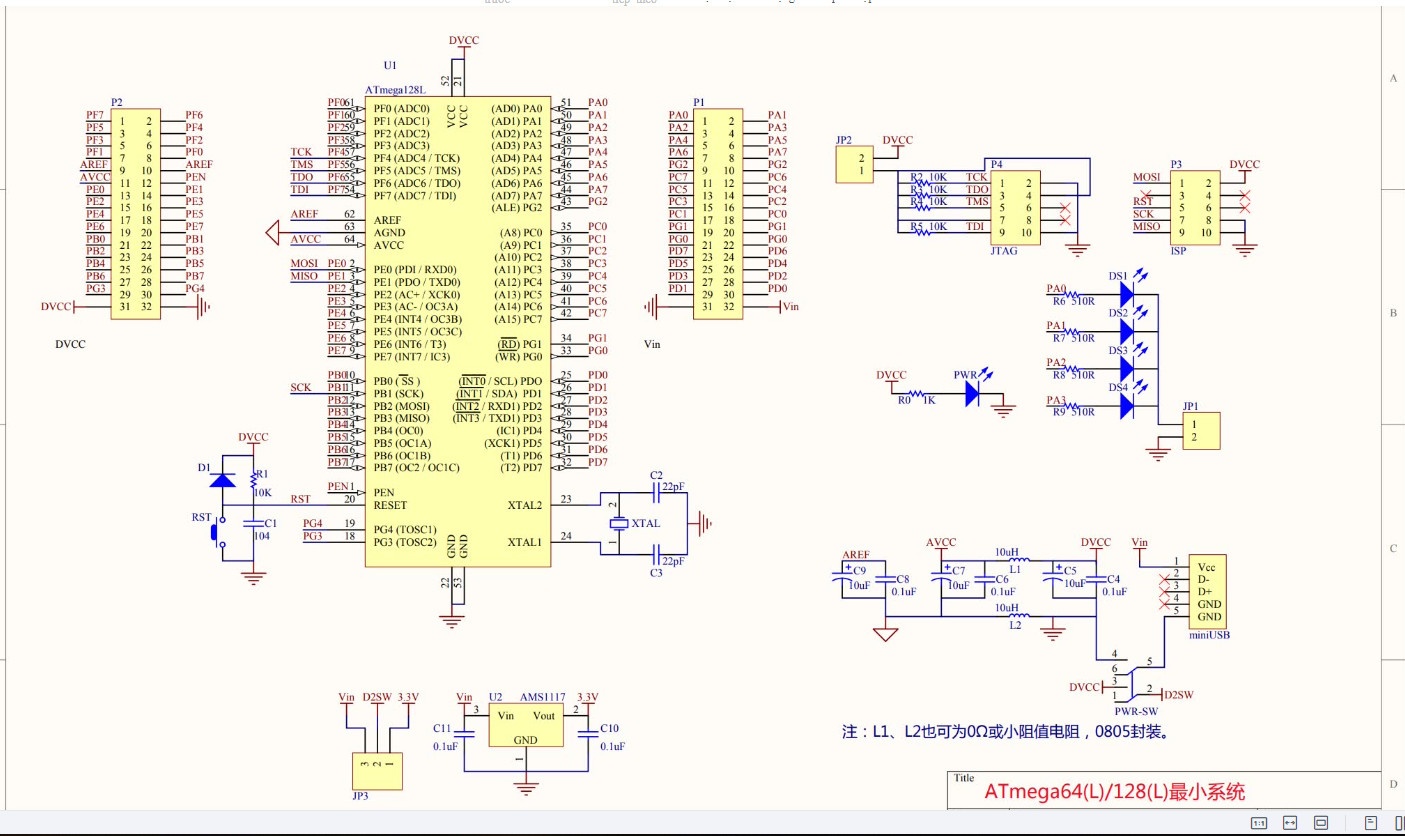Select the DS1 LED designator
The image size is (1405, 836).
point(1118,276)
